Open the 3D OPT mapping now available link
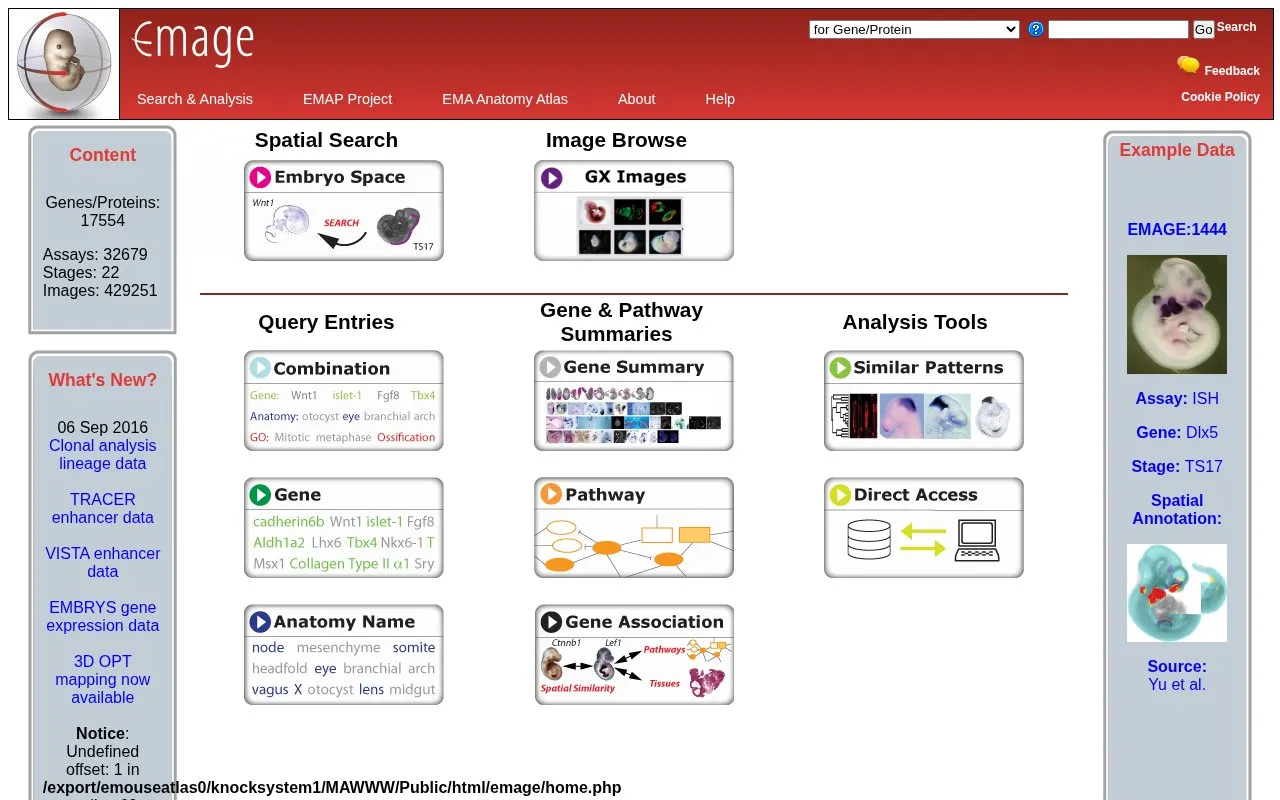The image size is (1280, 800). tap(103, 679)
